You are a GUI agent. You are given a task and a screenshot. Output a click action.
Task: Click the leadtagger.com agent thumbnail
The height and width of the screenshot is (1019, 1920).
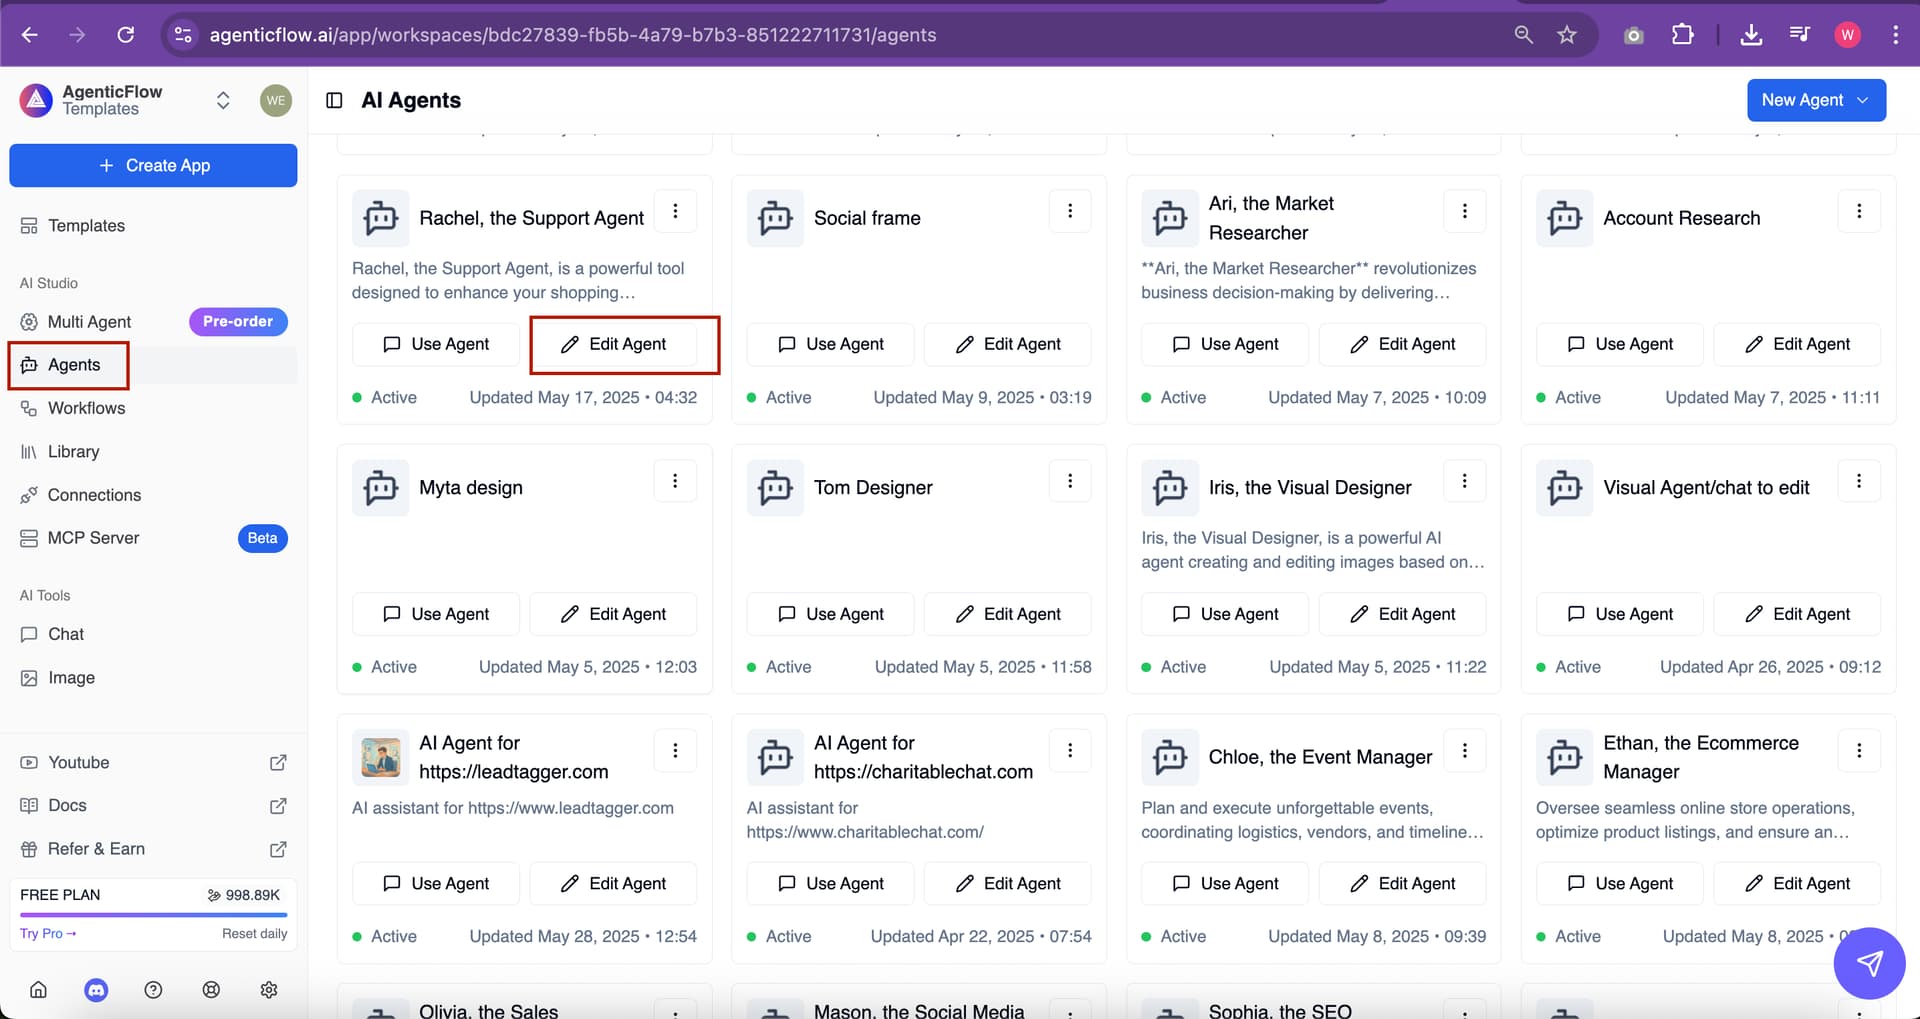[380, 757]
